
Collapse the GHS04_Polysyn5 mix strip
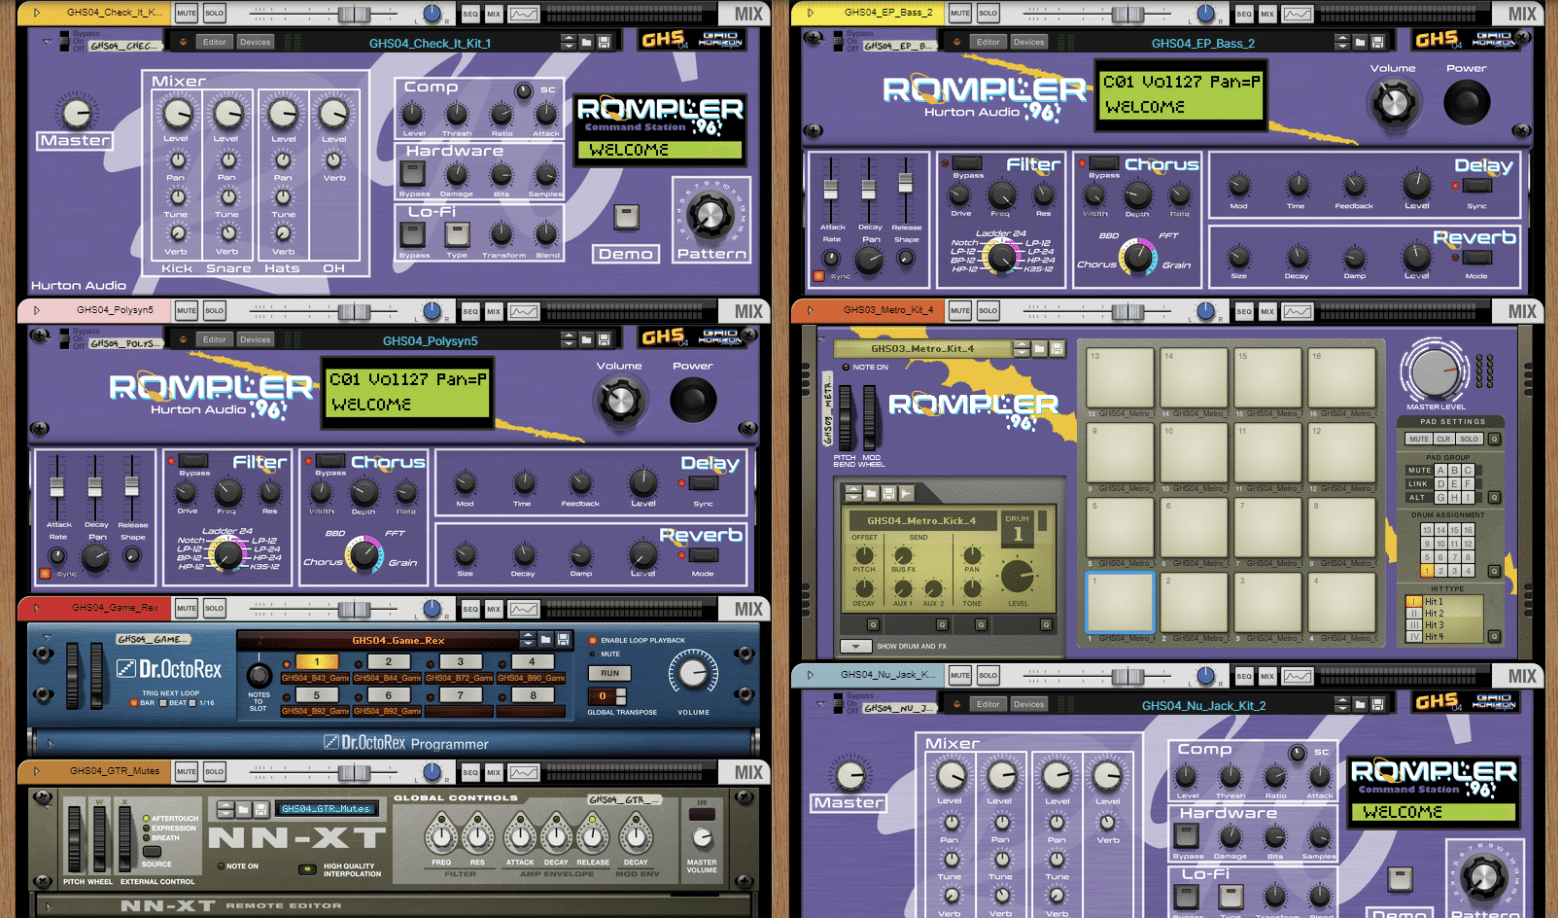pos(37,311)
